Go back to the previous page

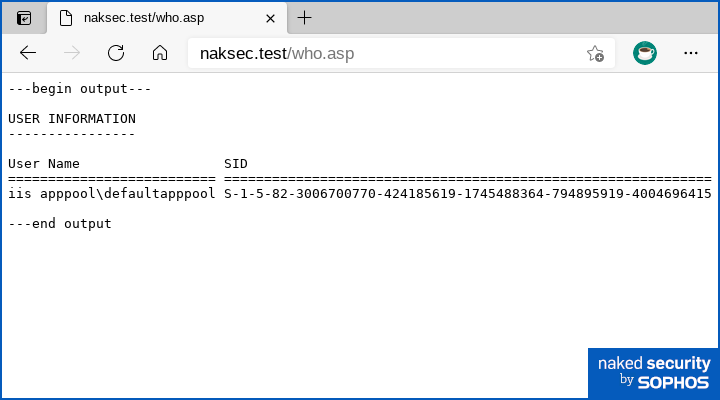click(28, 54)
